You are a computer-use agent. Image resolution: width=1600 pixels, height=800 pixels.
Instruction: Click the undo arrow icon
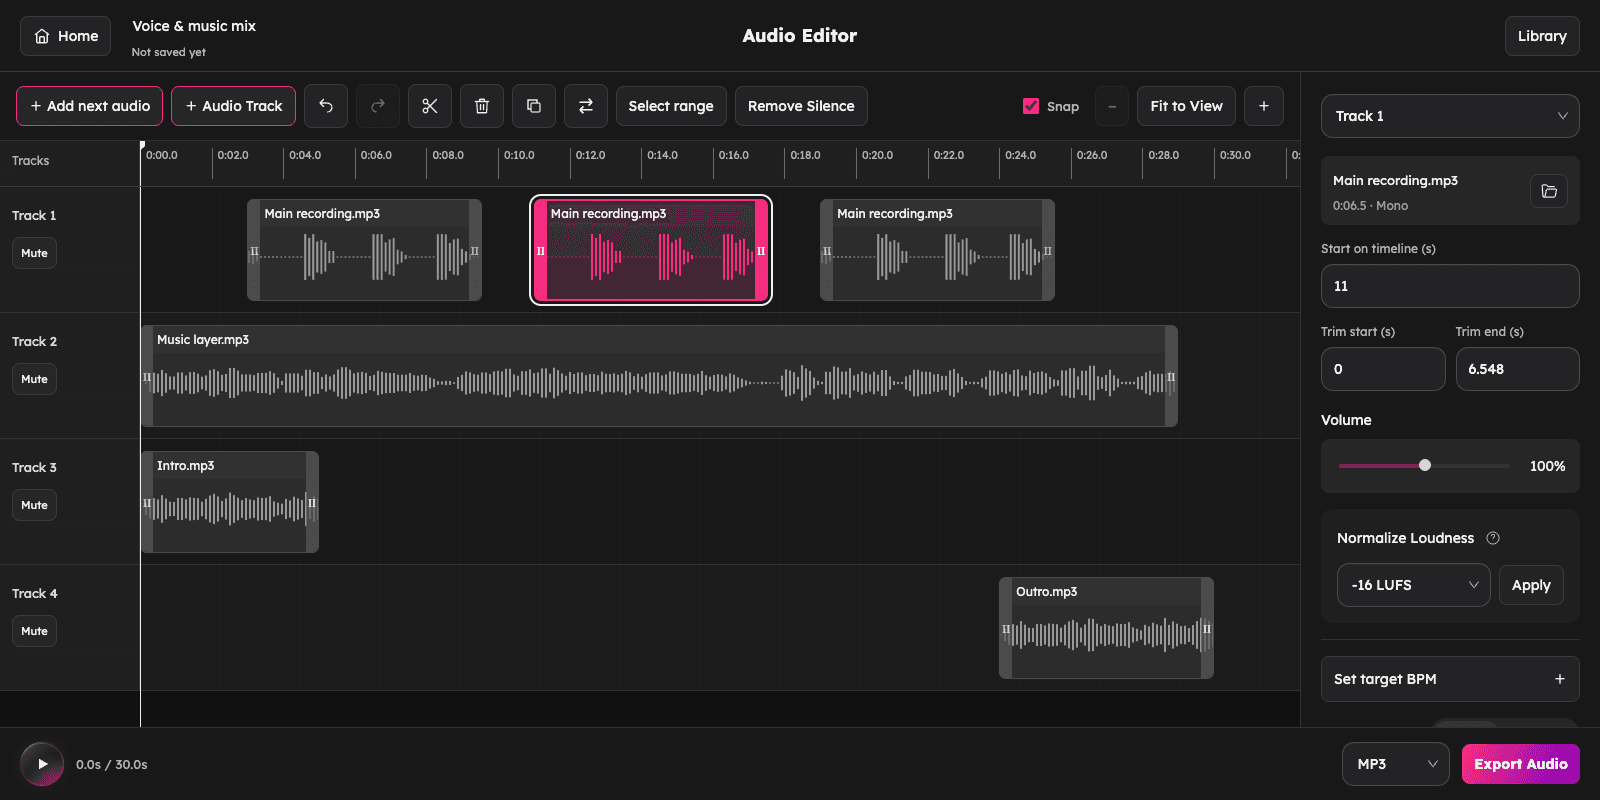click(326, 106)
